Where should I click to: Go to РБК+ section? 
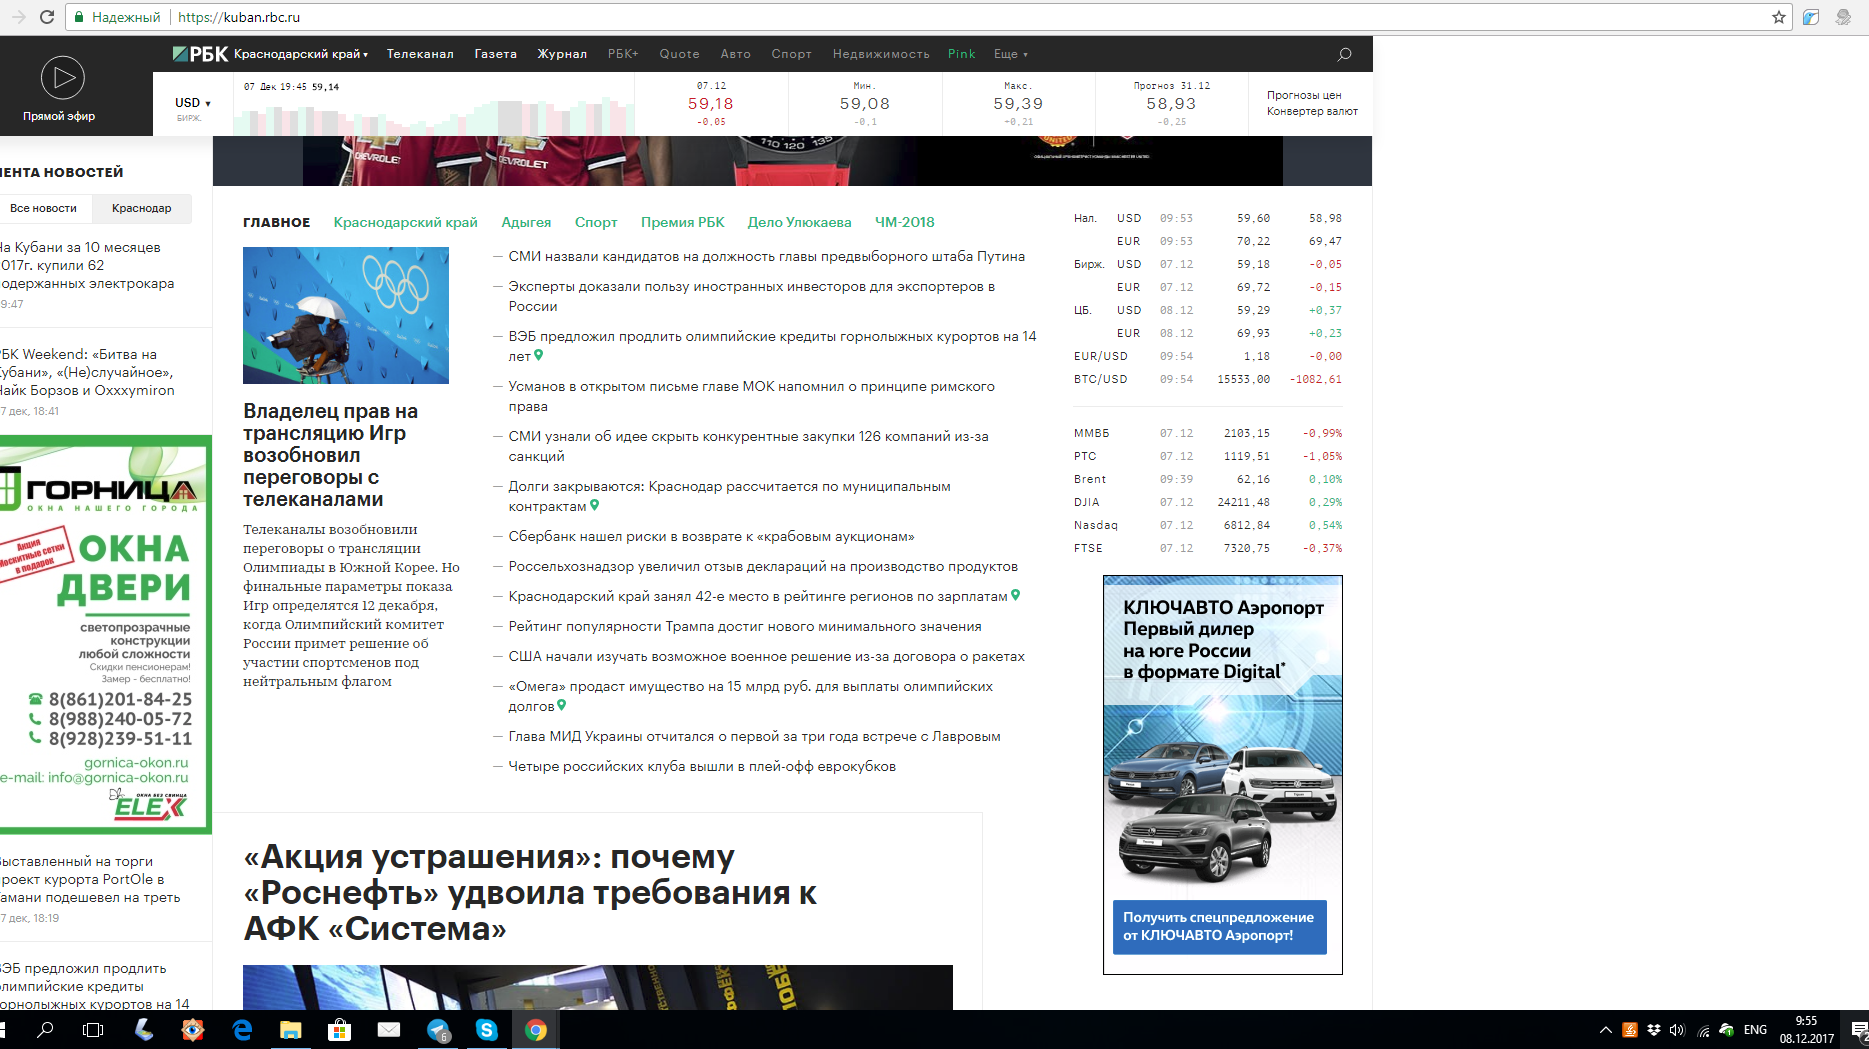[x=623, y=54]
